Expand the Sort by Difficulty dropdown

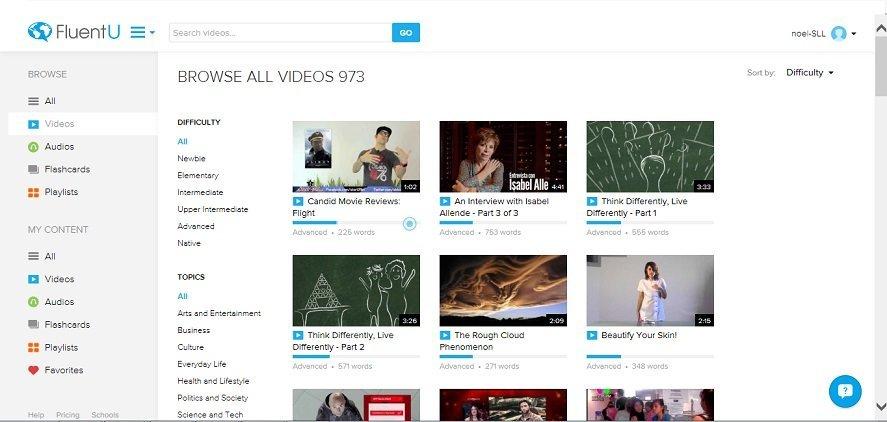[810, 72]
